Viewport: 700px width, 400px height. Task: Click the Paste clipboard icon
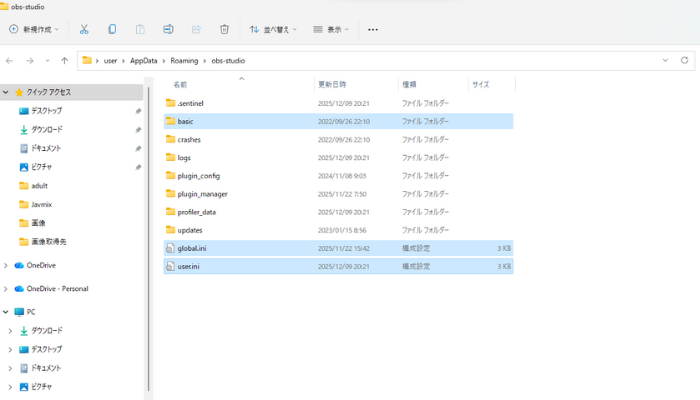(x=140, y=29)
